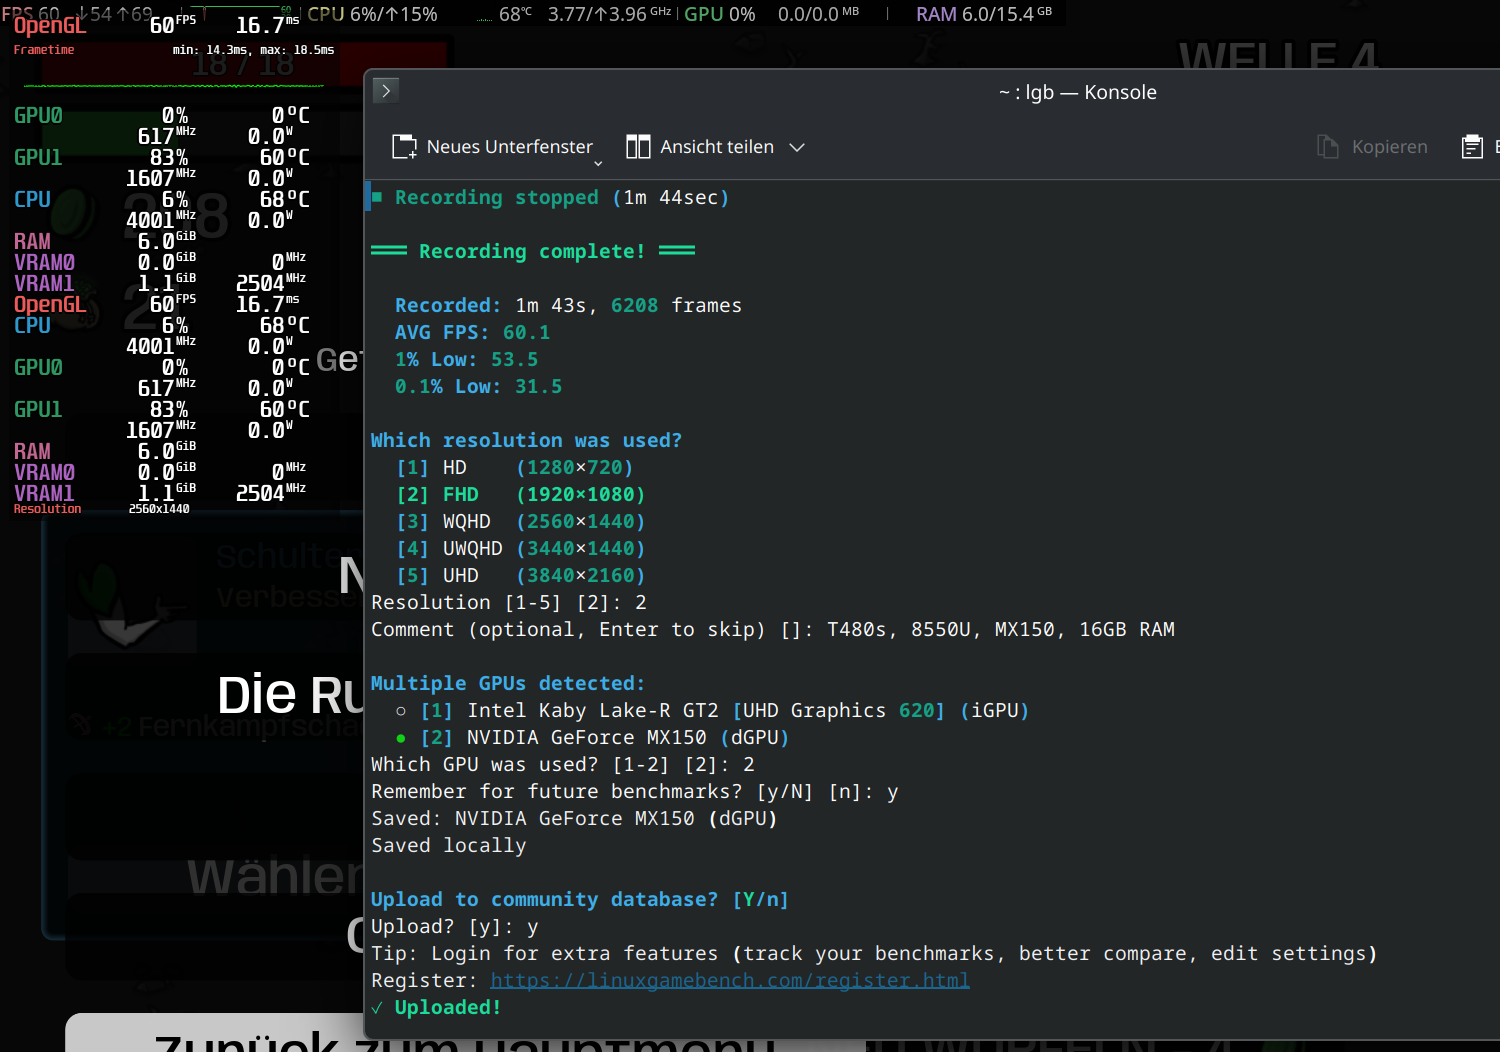Click the '0.1% Low: 31.5' line
The width and height of the screenshot is (1500, 1052).
coord(478,386)
